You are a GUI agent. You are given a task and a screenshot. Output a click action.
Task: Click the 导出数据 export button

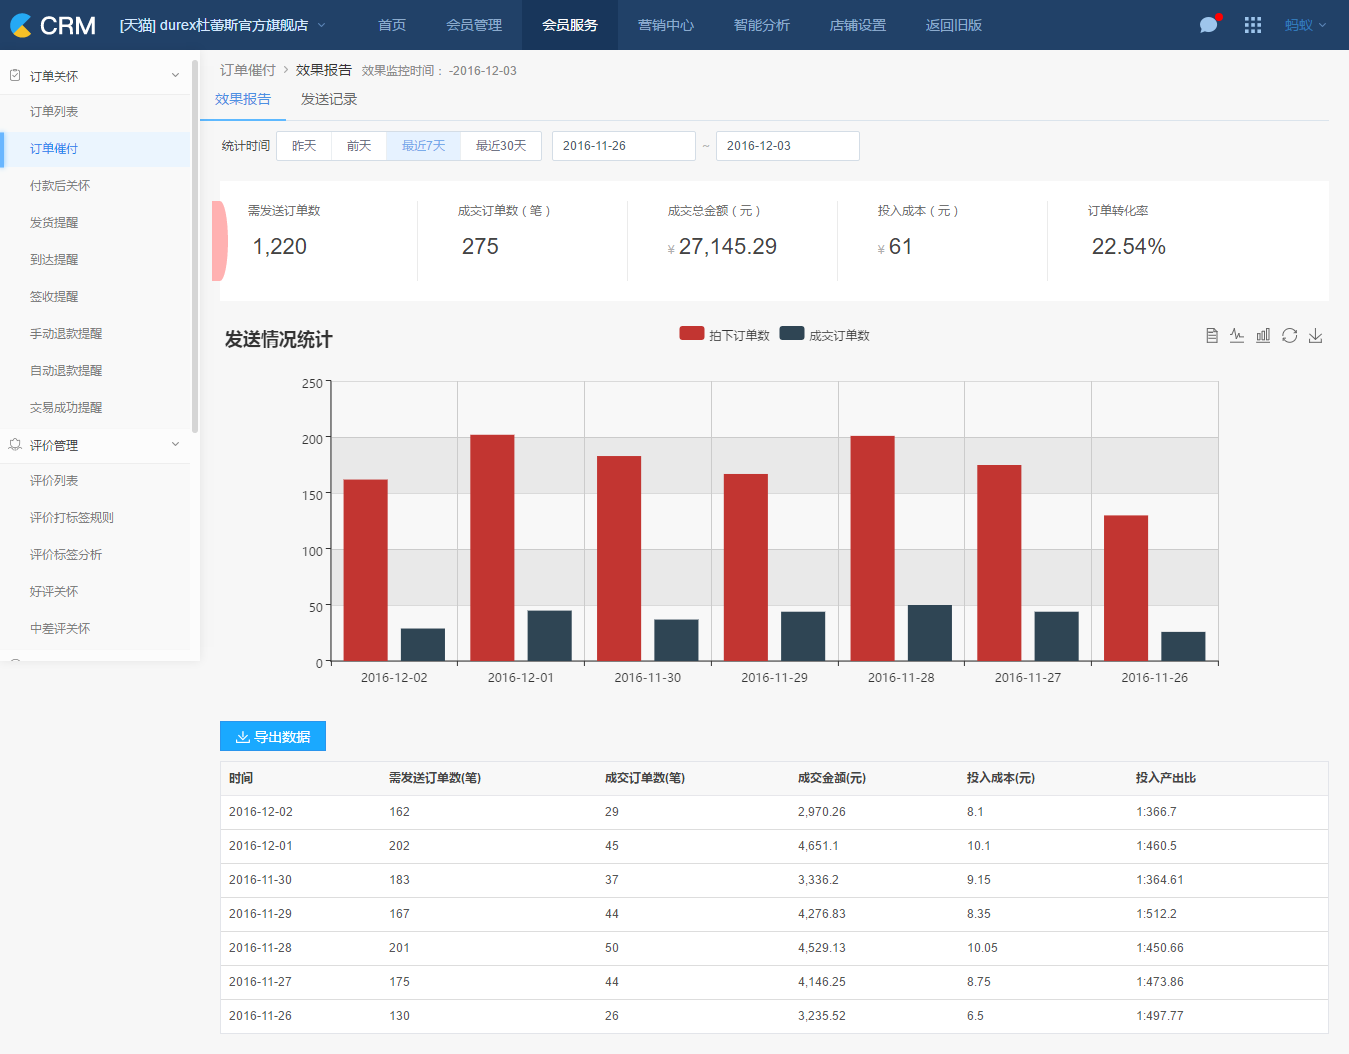[273, 737]
